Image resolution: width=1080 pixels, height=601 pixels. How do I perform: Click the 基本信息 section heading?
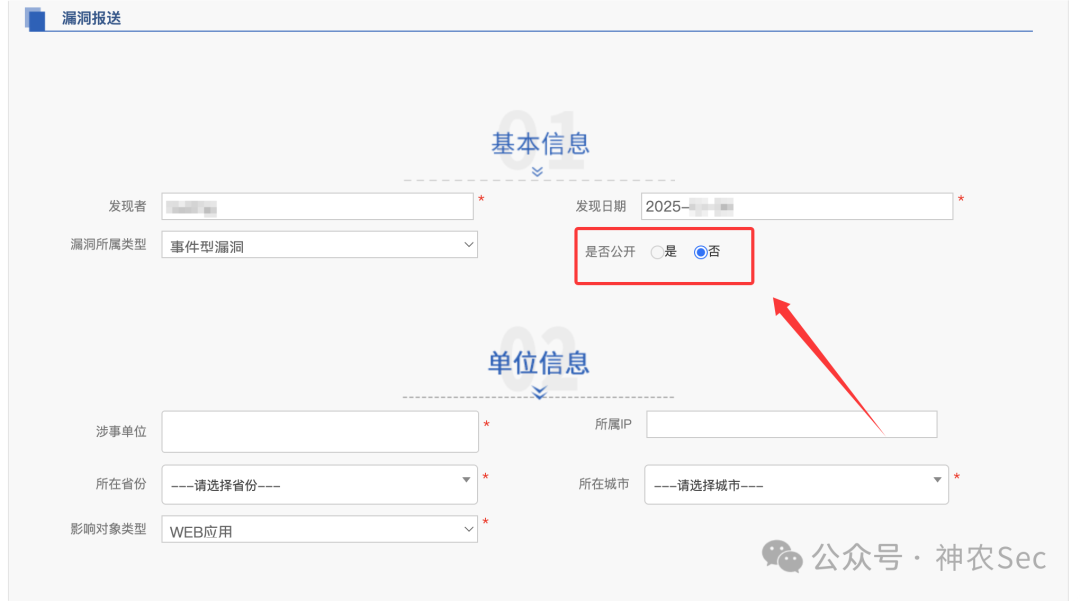pyautogui.click(x=538, y=145)
